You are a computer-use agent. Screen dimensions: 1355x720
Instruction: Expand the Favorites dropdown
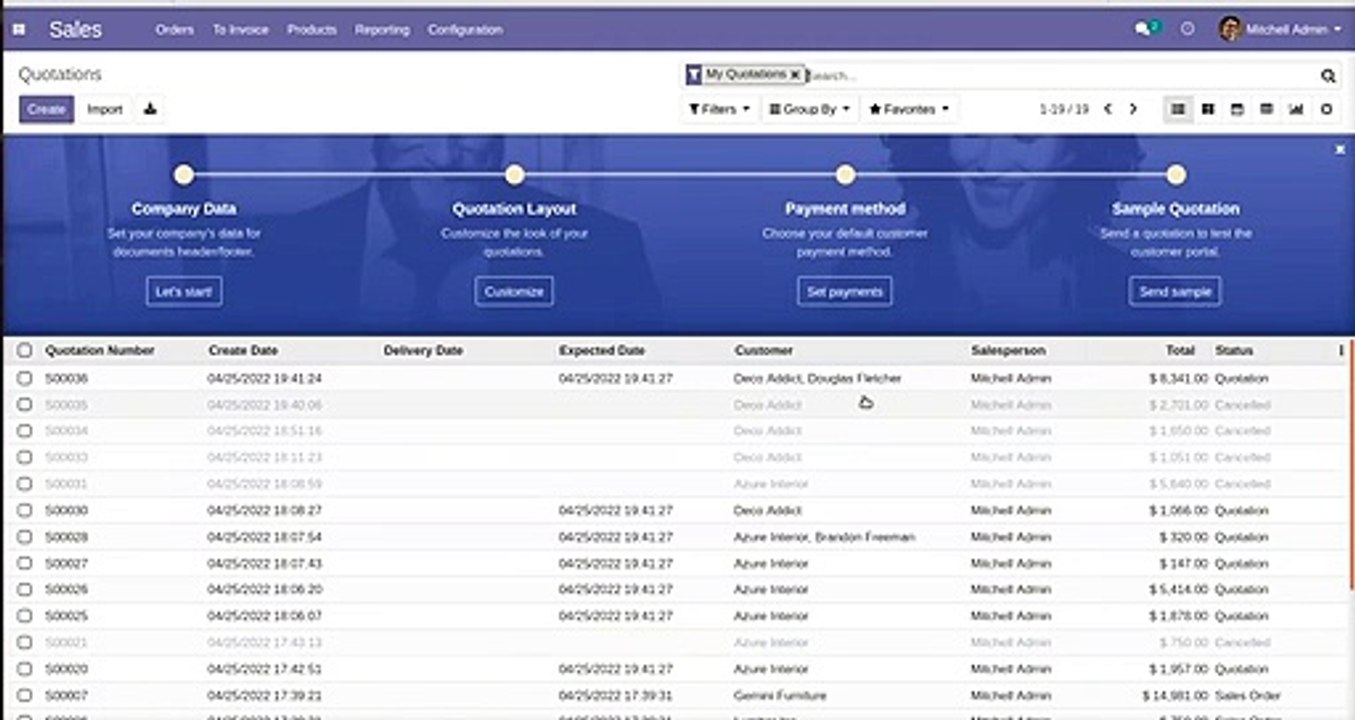(909, 109)
